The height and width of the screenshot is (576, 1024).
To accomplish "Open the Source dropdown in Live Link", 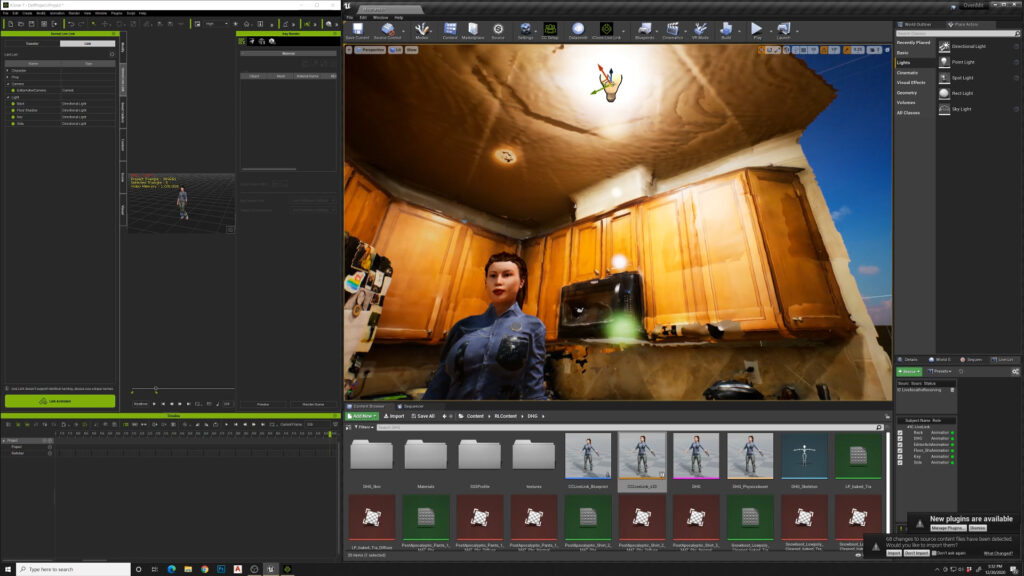I will [909, 372].
